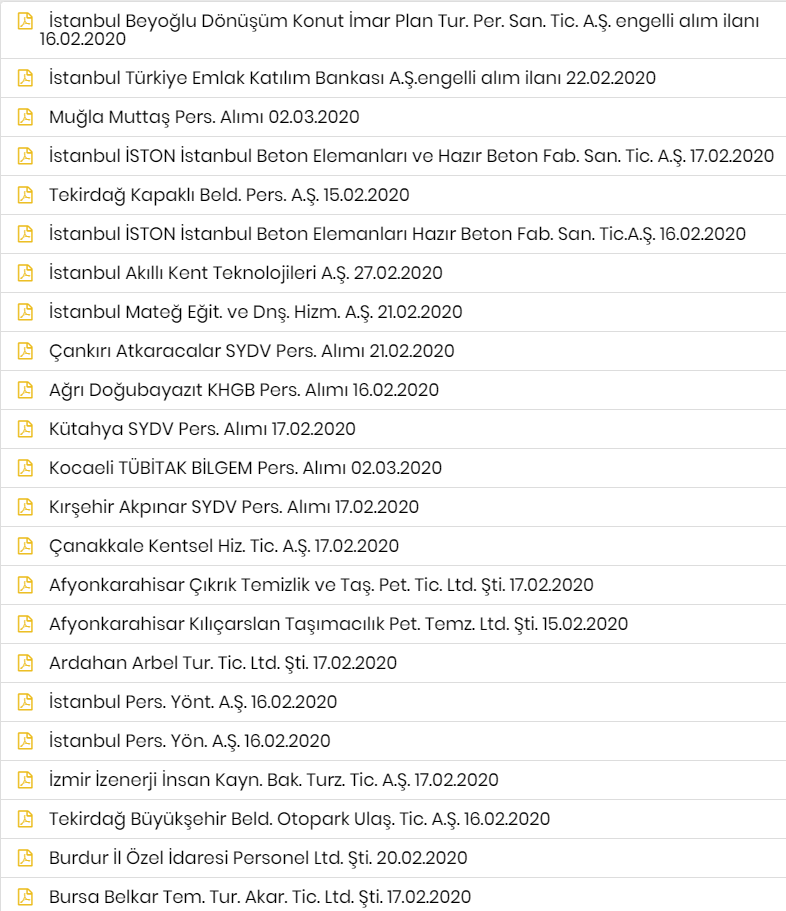Screen dimensions: 786x911
Task: Open Kütahya SYDV Pers. Alımı 17.02.2020
Action: pyautogui.click(x=202, y=429)
